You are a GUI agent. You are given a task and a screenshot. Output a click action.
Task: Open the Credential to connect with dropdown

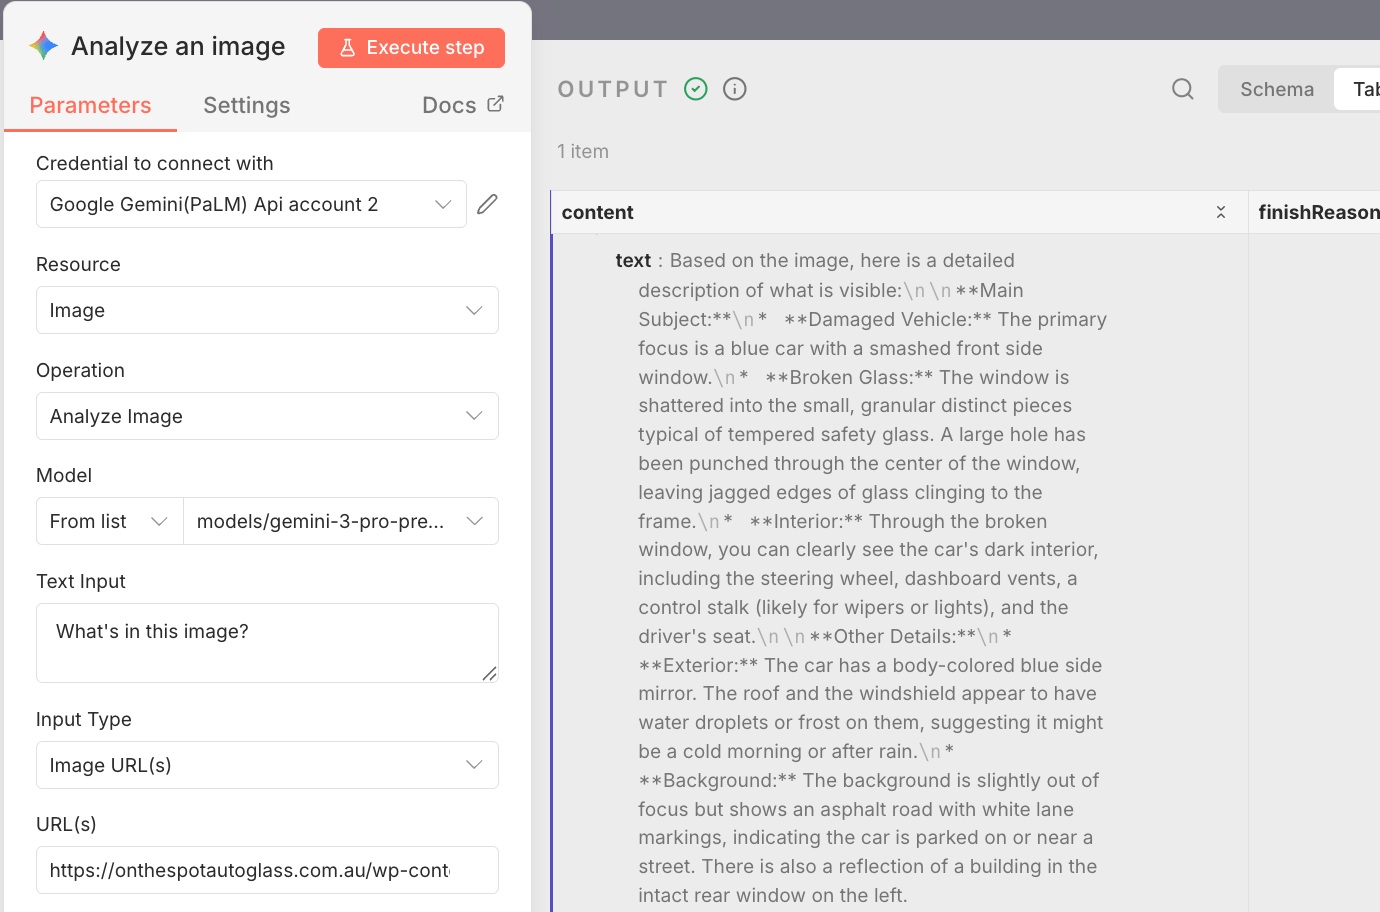[251, 204]
